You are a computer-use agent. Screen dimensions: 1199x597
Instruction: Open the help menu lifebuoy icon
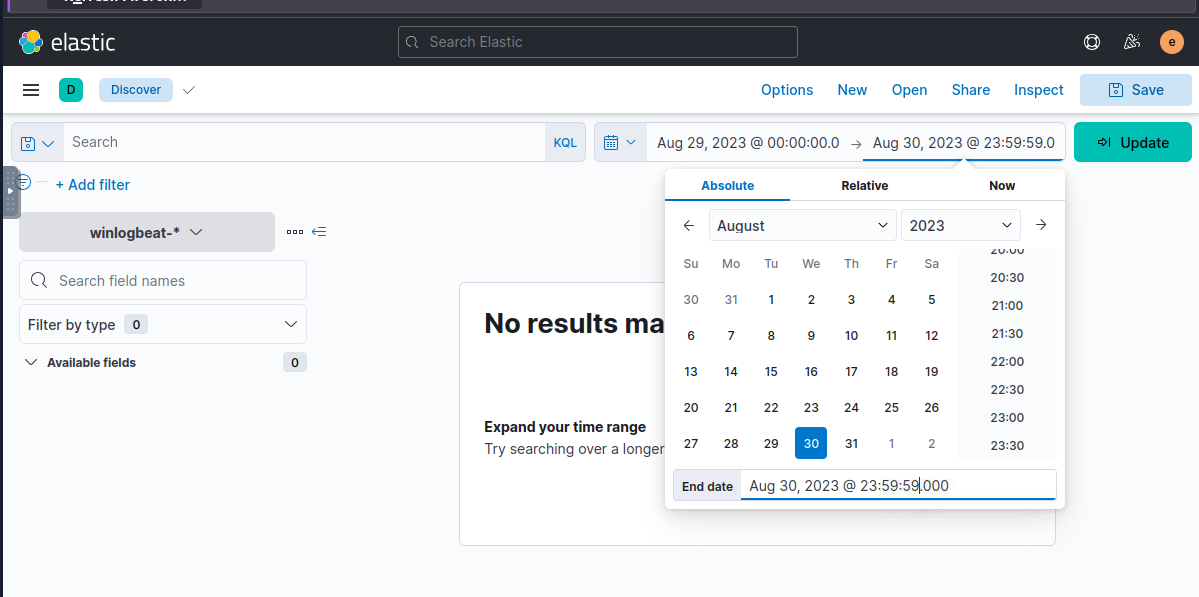click(1092, 42)
